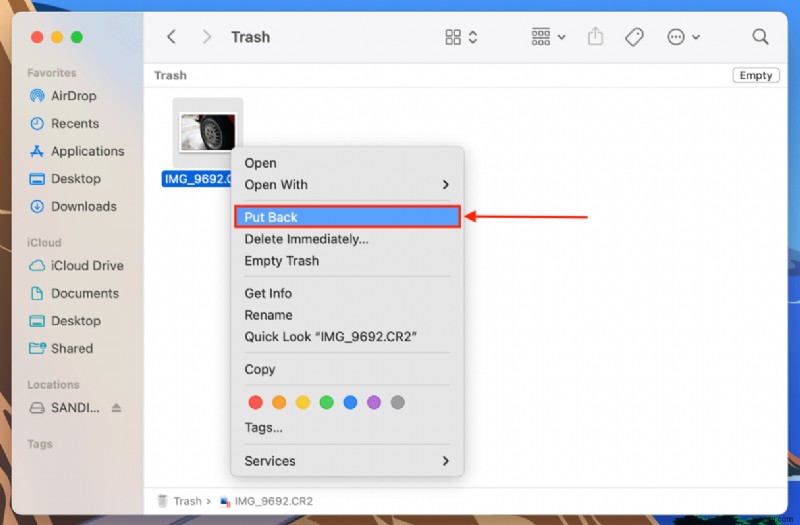Click the IMG_9692 file name label
Viewport: 800px width, 525px height.
197,179
